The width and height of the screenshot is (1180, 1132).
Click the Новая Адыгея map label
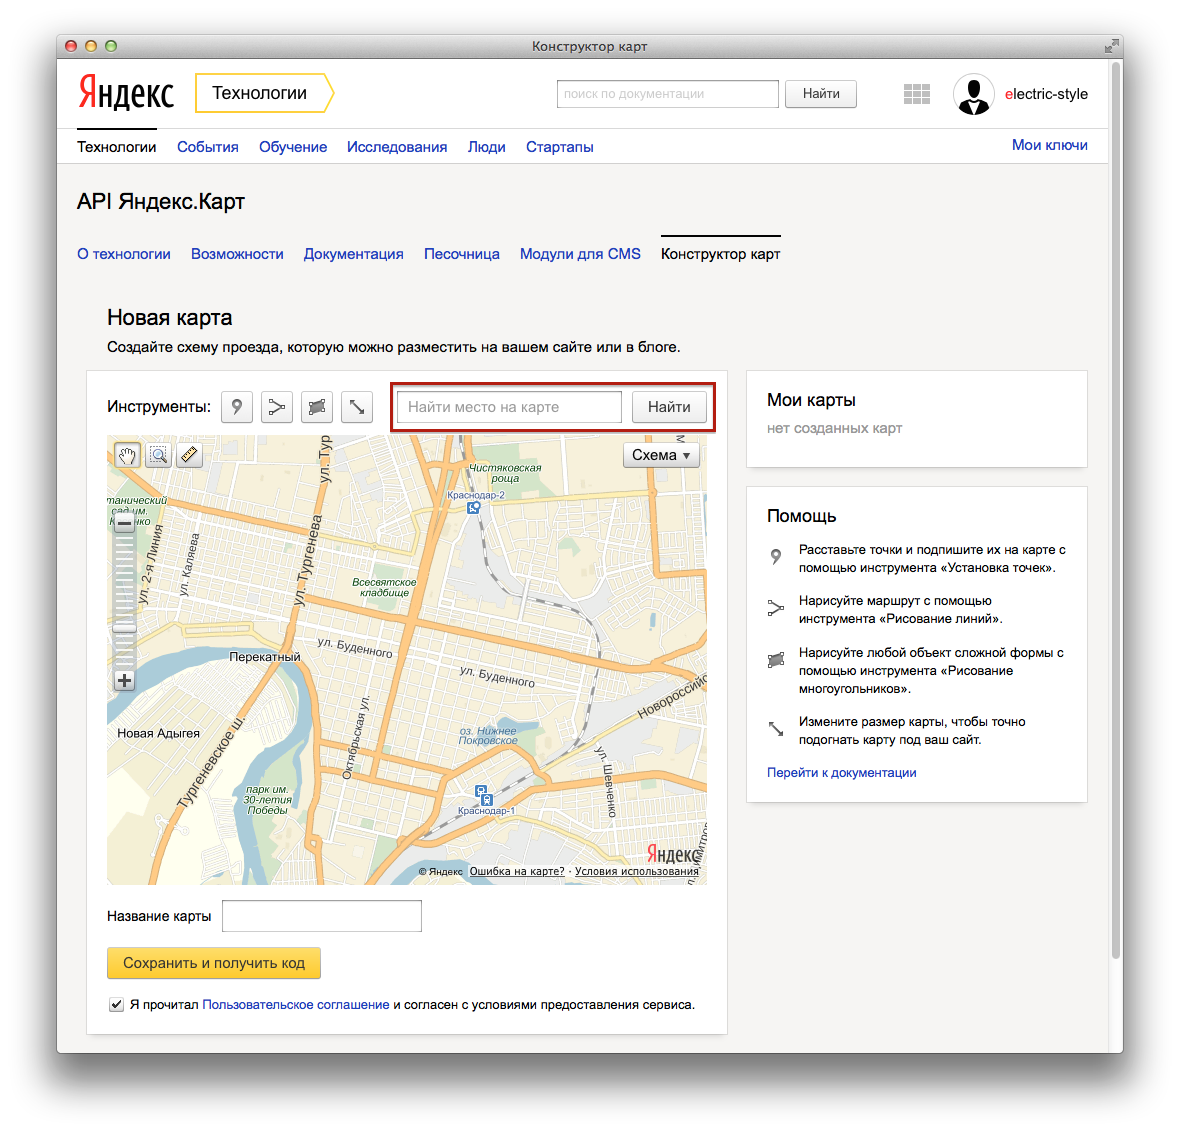(159, 733)
